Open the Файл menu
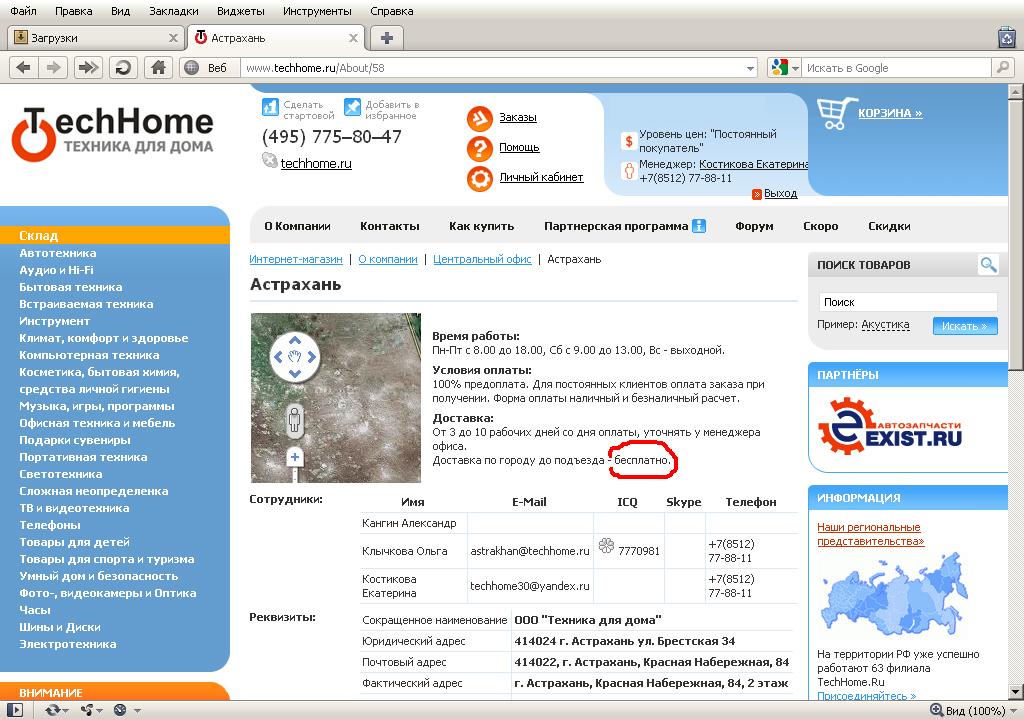This screenshot has width=1024, height=719. click(x=24, y=11)
